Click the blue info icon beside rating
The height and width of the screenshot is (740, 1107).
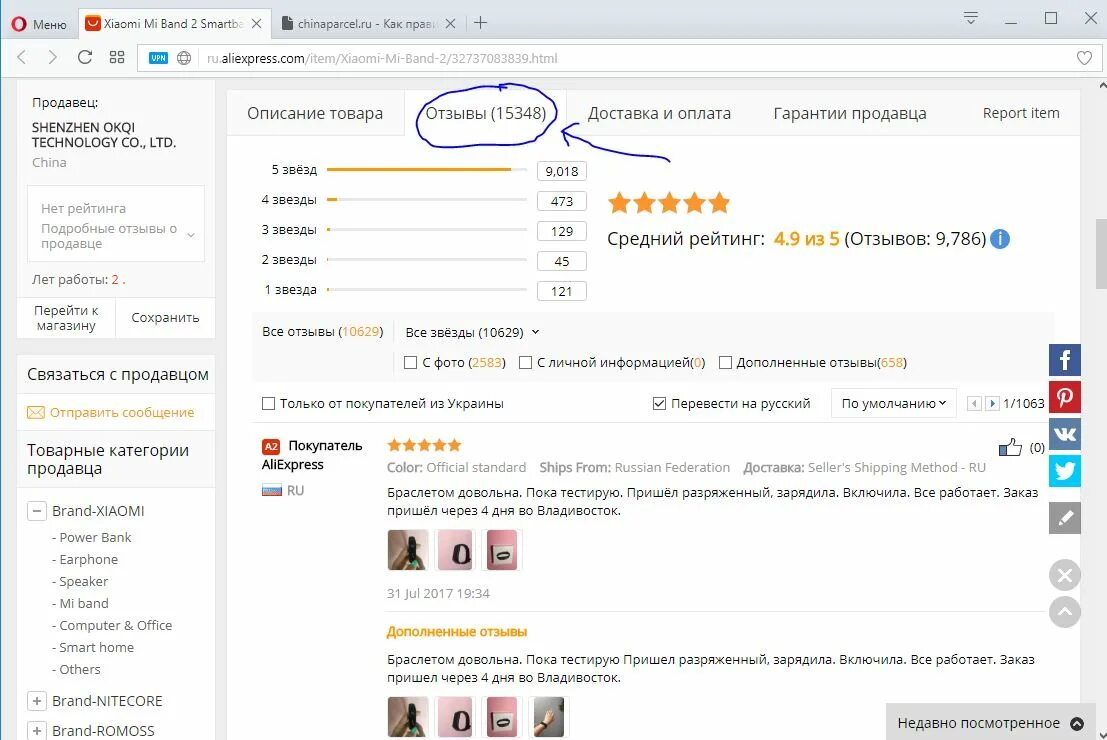[x=1000, y=239]
